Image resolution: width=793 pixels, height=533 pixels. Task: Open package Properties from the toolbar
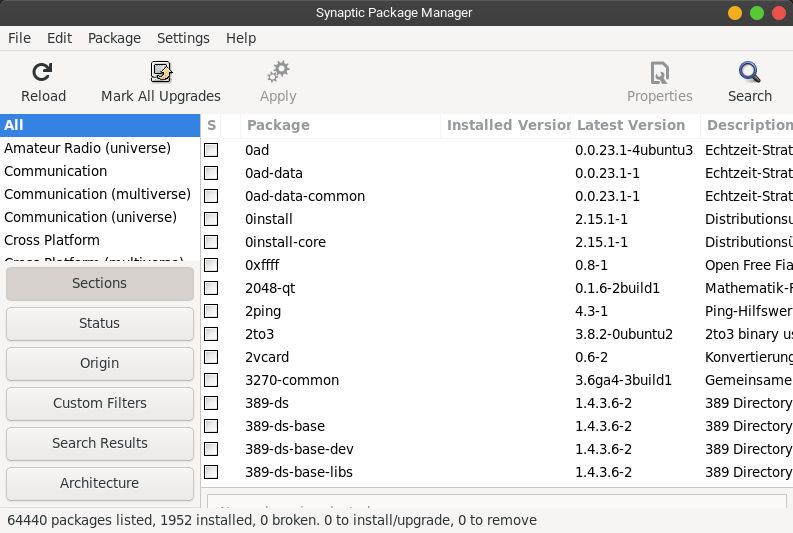tap(659, 73)
